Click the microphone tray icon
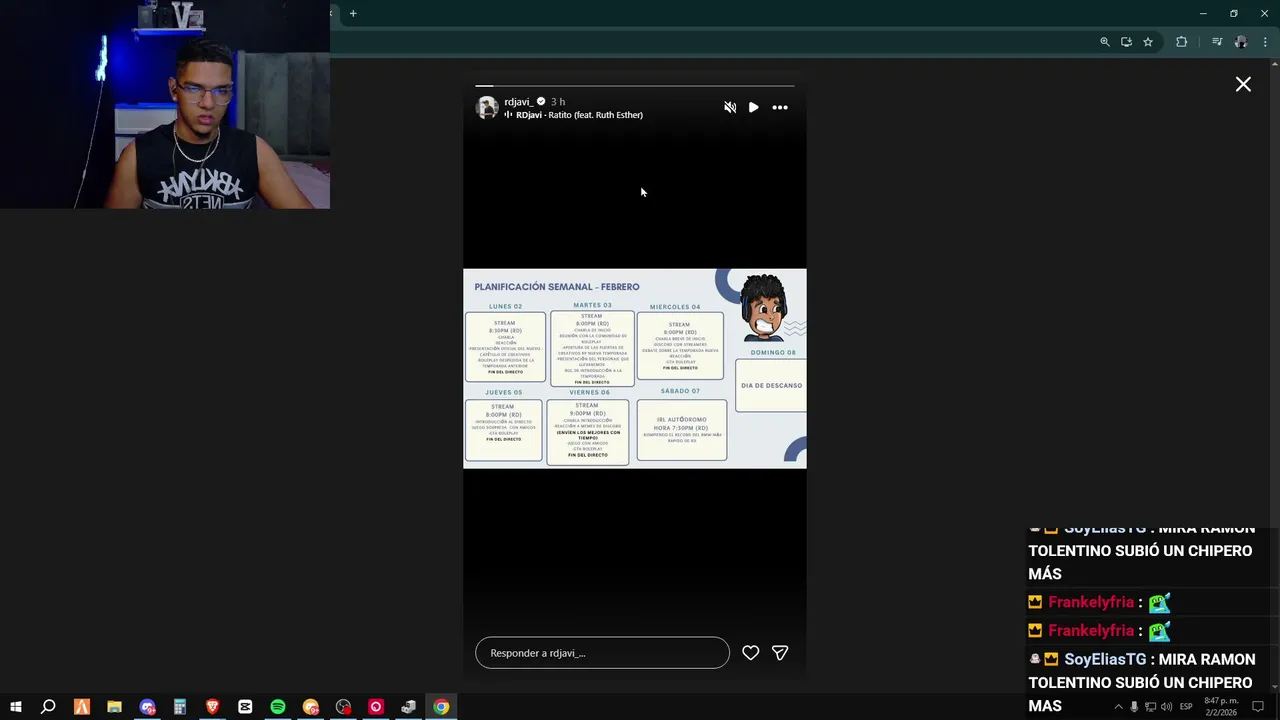1280x720 pixels. [1134, 707]
